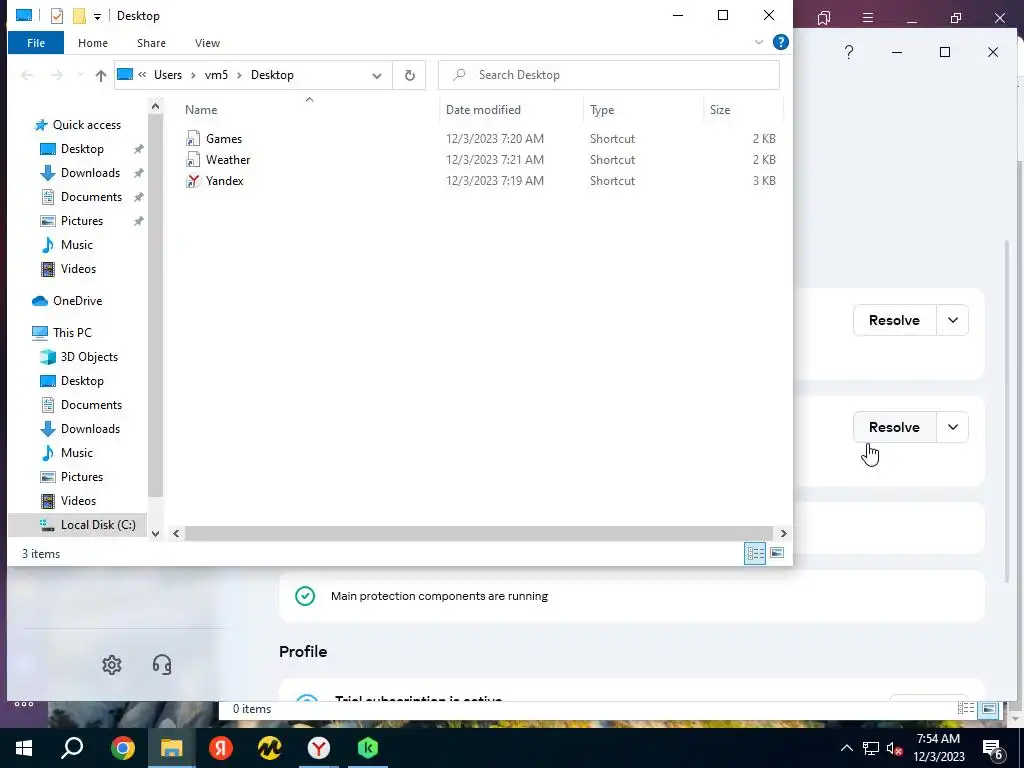Open the browser hamburger menu icon

point(868,18)
